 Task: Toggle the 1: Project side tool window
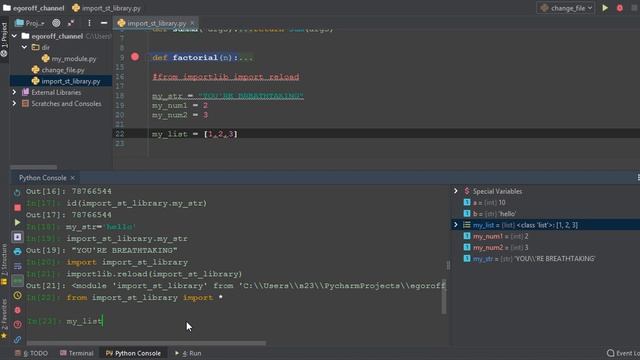point(4,39)
